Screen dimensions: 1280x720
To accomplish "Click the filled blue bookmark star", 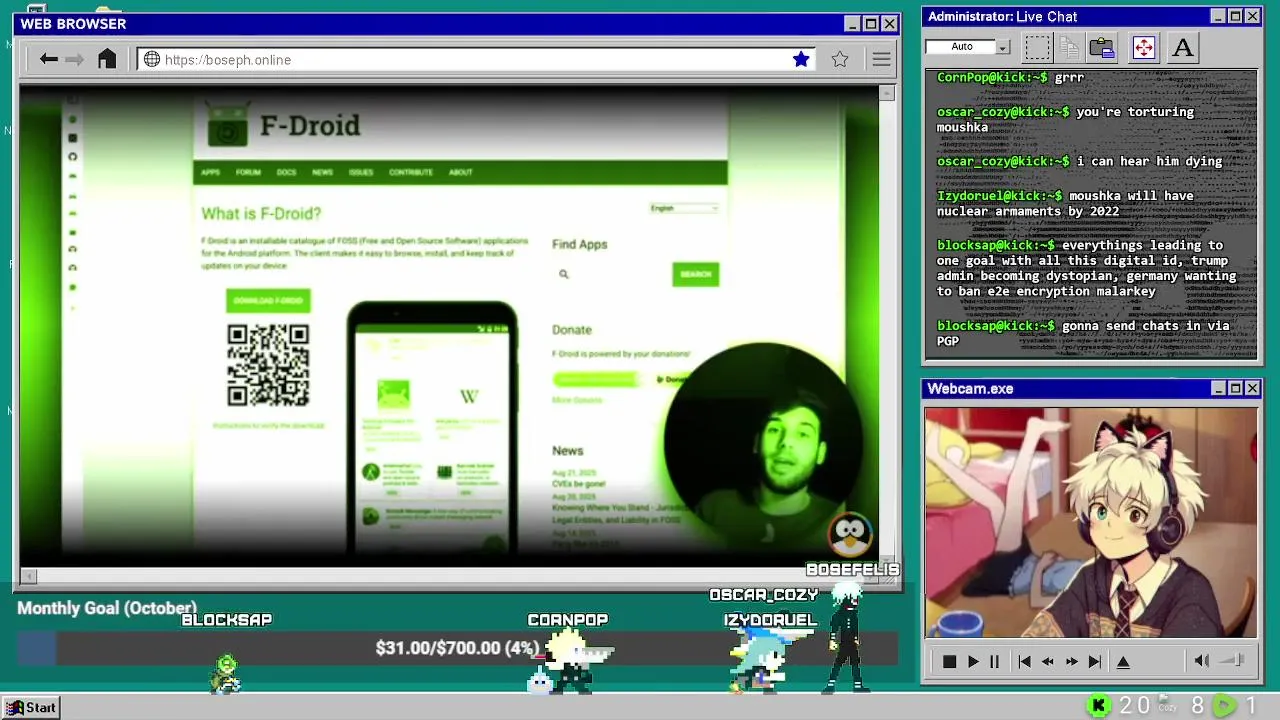I will pos(801,59).
